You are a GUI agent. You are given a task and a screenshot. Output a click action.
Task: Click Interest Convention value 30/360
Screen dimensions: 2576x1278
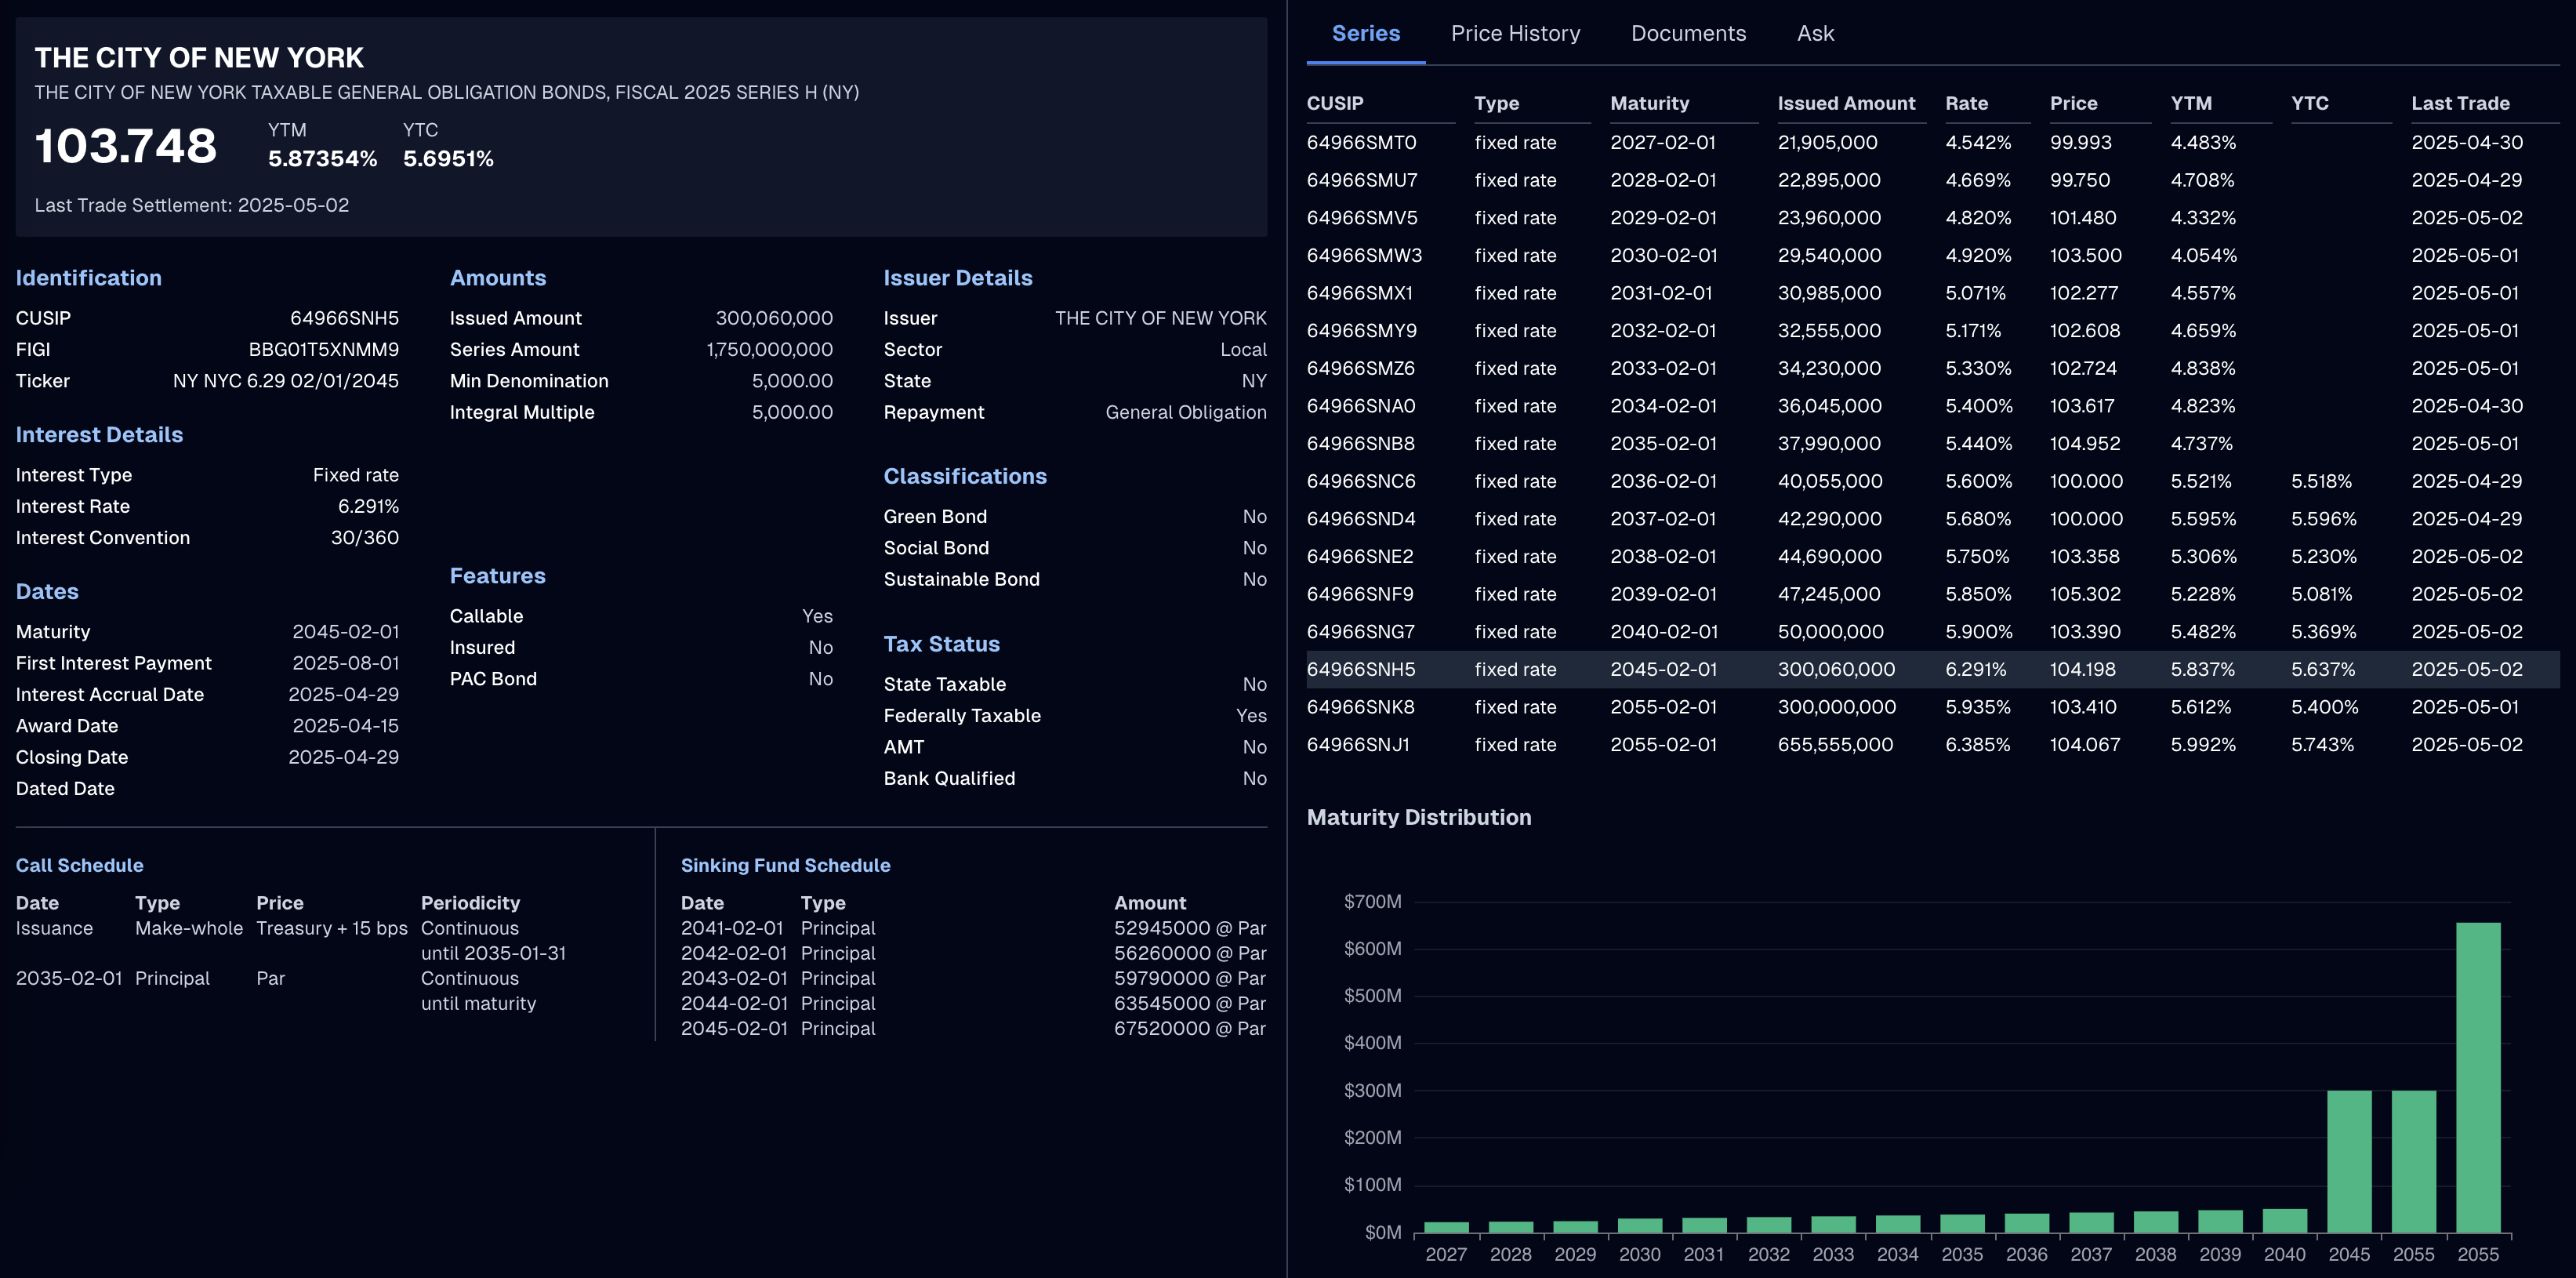(365, 538)
